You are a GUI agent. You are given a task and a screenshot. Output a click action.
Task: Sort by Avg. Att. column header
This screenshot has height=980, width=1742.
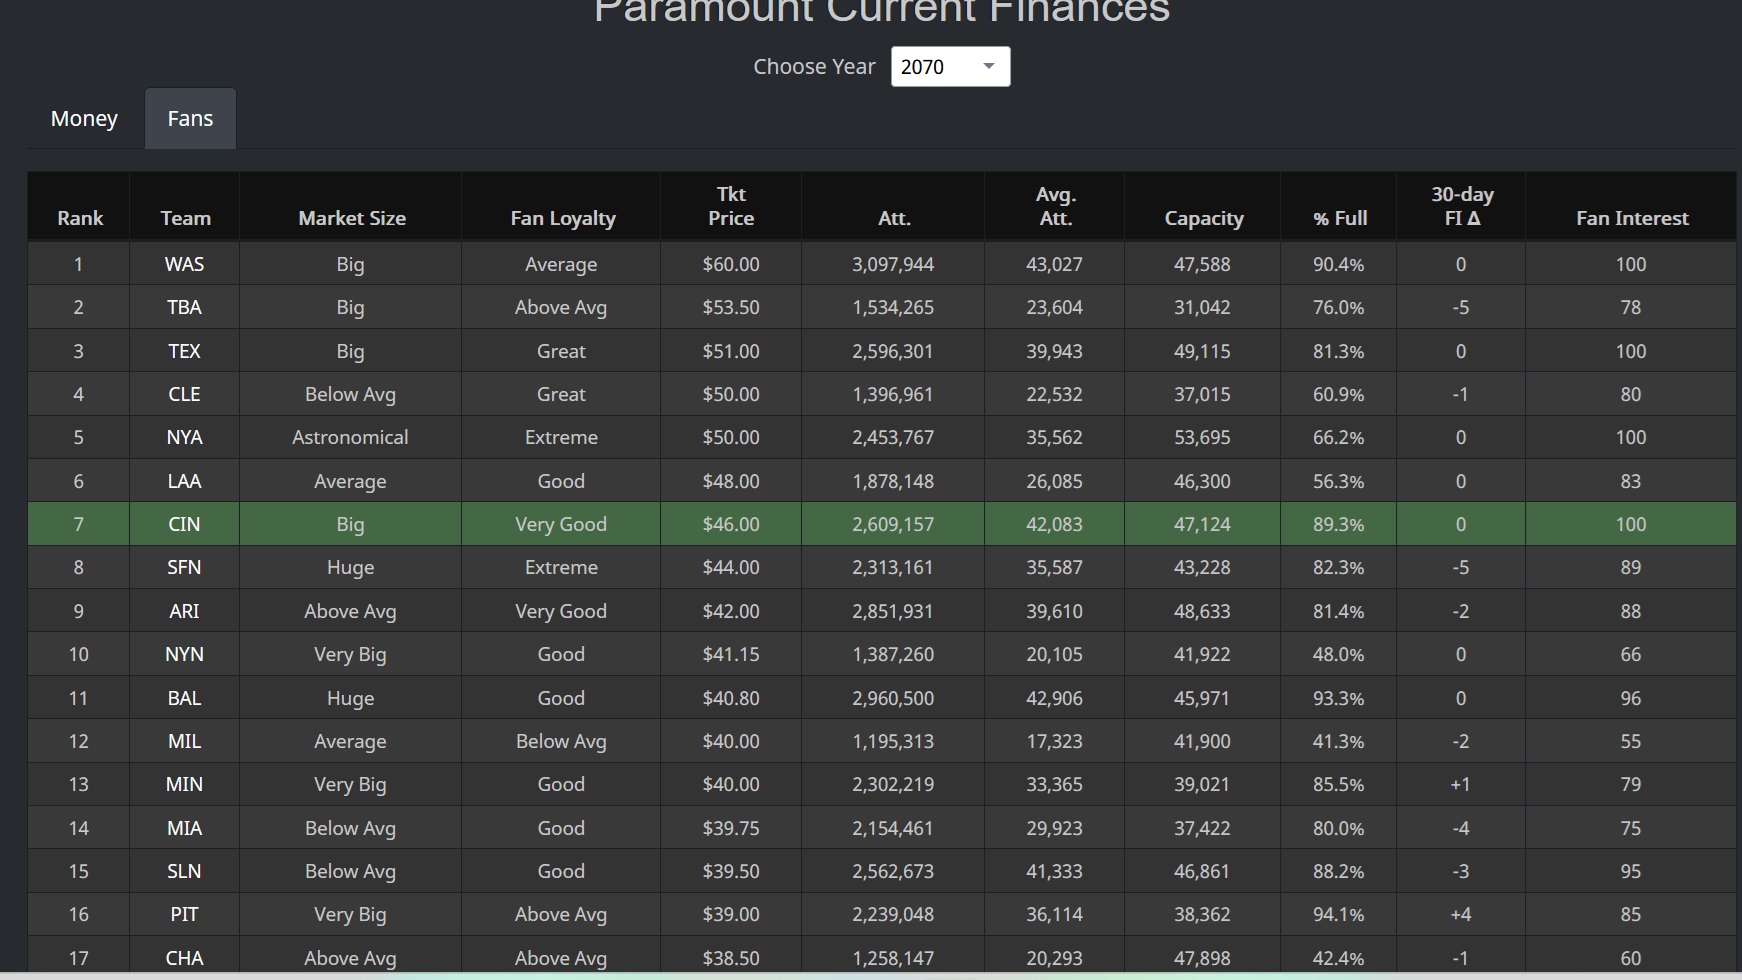click(x=1055, y=206)
